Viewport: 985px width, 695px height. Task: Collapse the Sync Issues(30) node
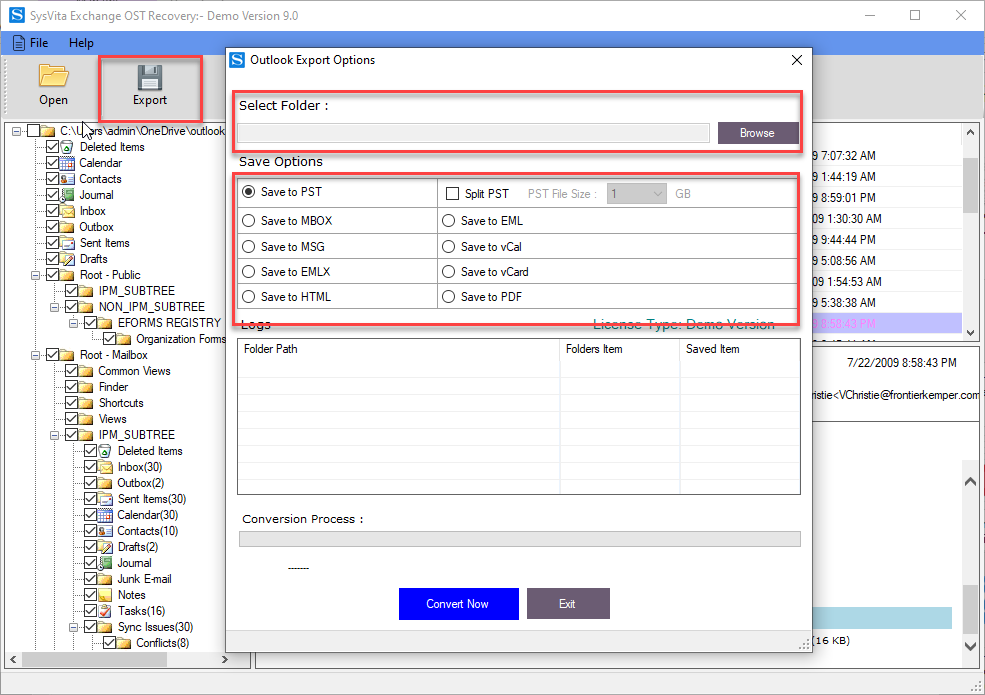coord(73,627)
